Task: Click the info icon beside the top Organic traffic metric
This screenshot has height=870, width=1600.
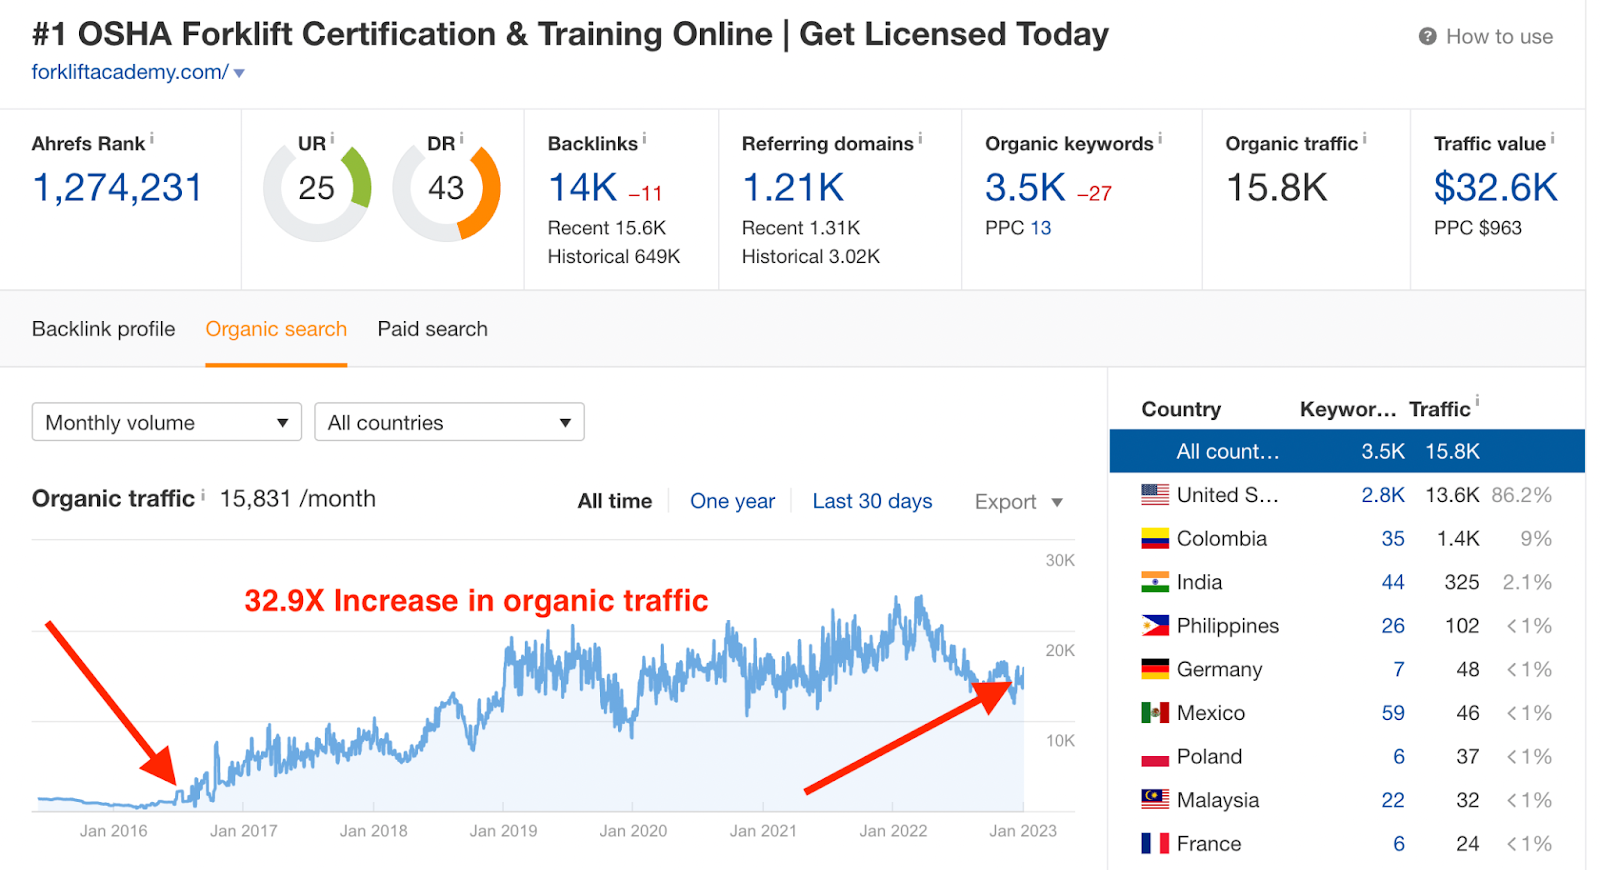Action: pyautogui.click(x=1364, y=138)
